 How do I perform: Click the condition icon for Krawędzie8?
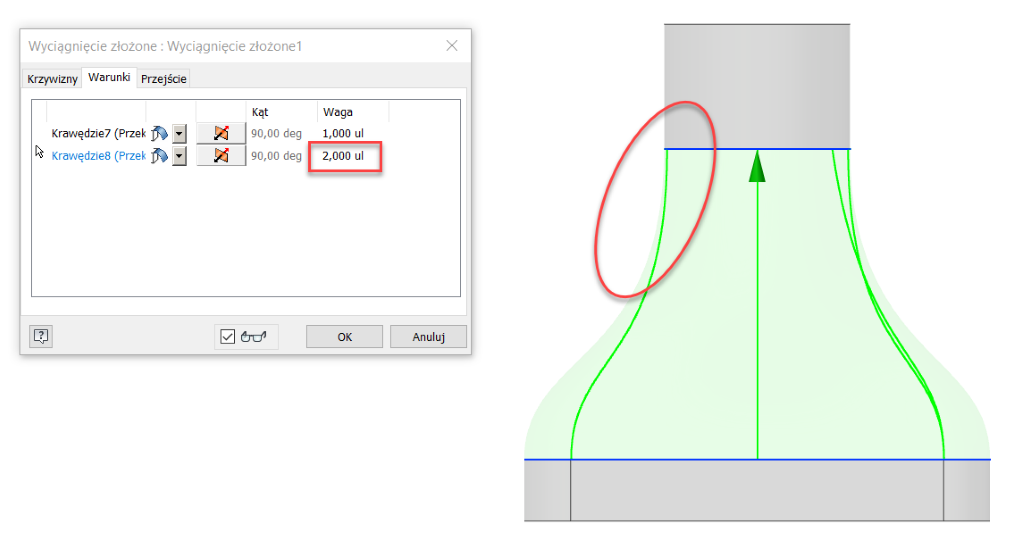[x=158, y=156]
